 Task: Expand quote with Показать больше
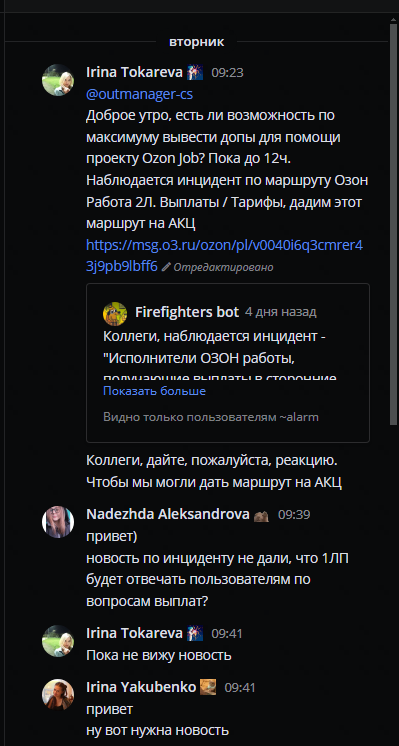[x=155, y=391]
